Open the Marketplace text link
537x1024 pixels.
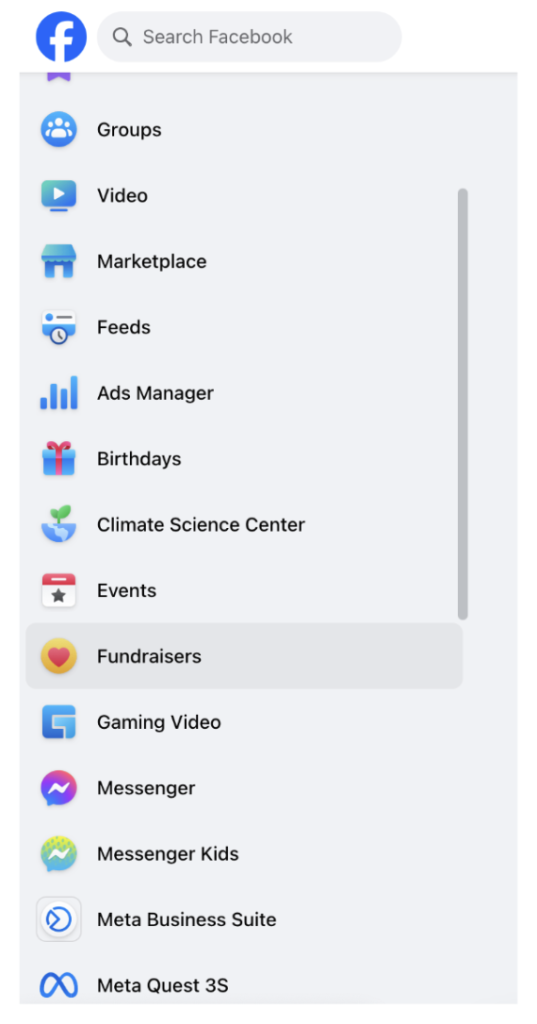[x=152, y=261]
